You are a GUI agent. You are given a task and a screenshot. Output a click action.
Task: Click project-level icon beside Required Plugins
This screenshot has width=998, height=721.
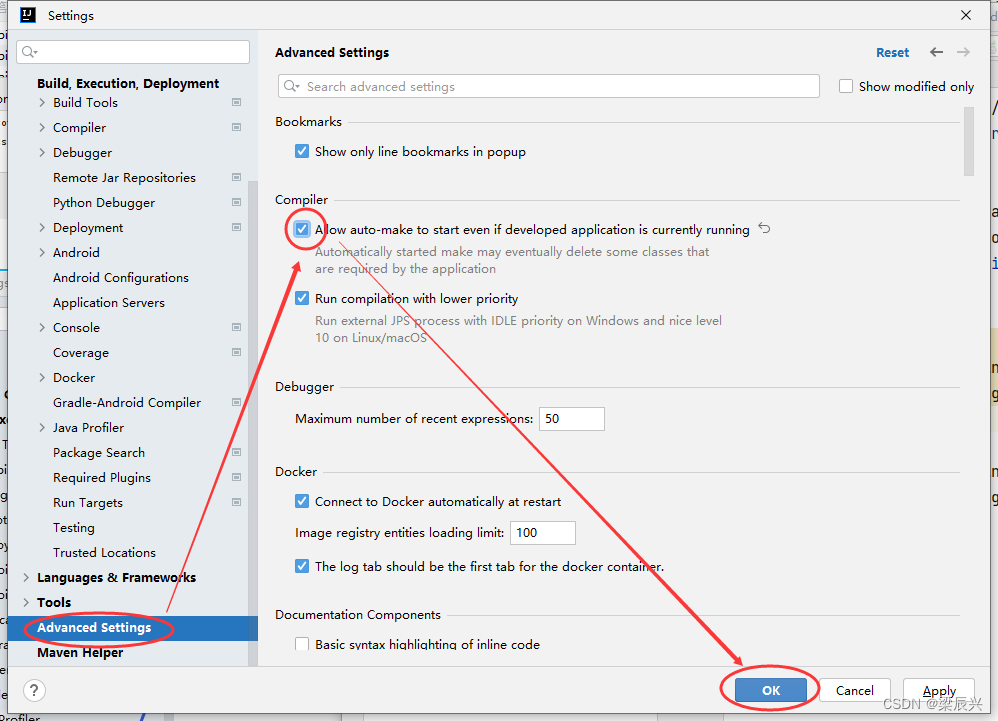tap(237, 477)
